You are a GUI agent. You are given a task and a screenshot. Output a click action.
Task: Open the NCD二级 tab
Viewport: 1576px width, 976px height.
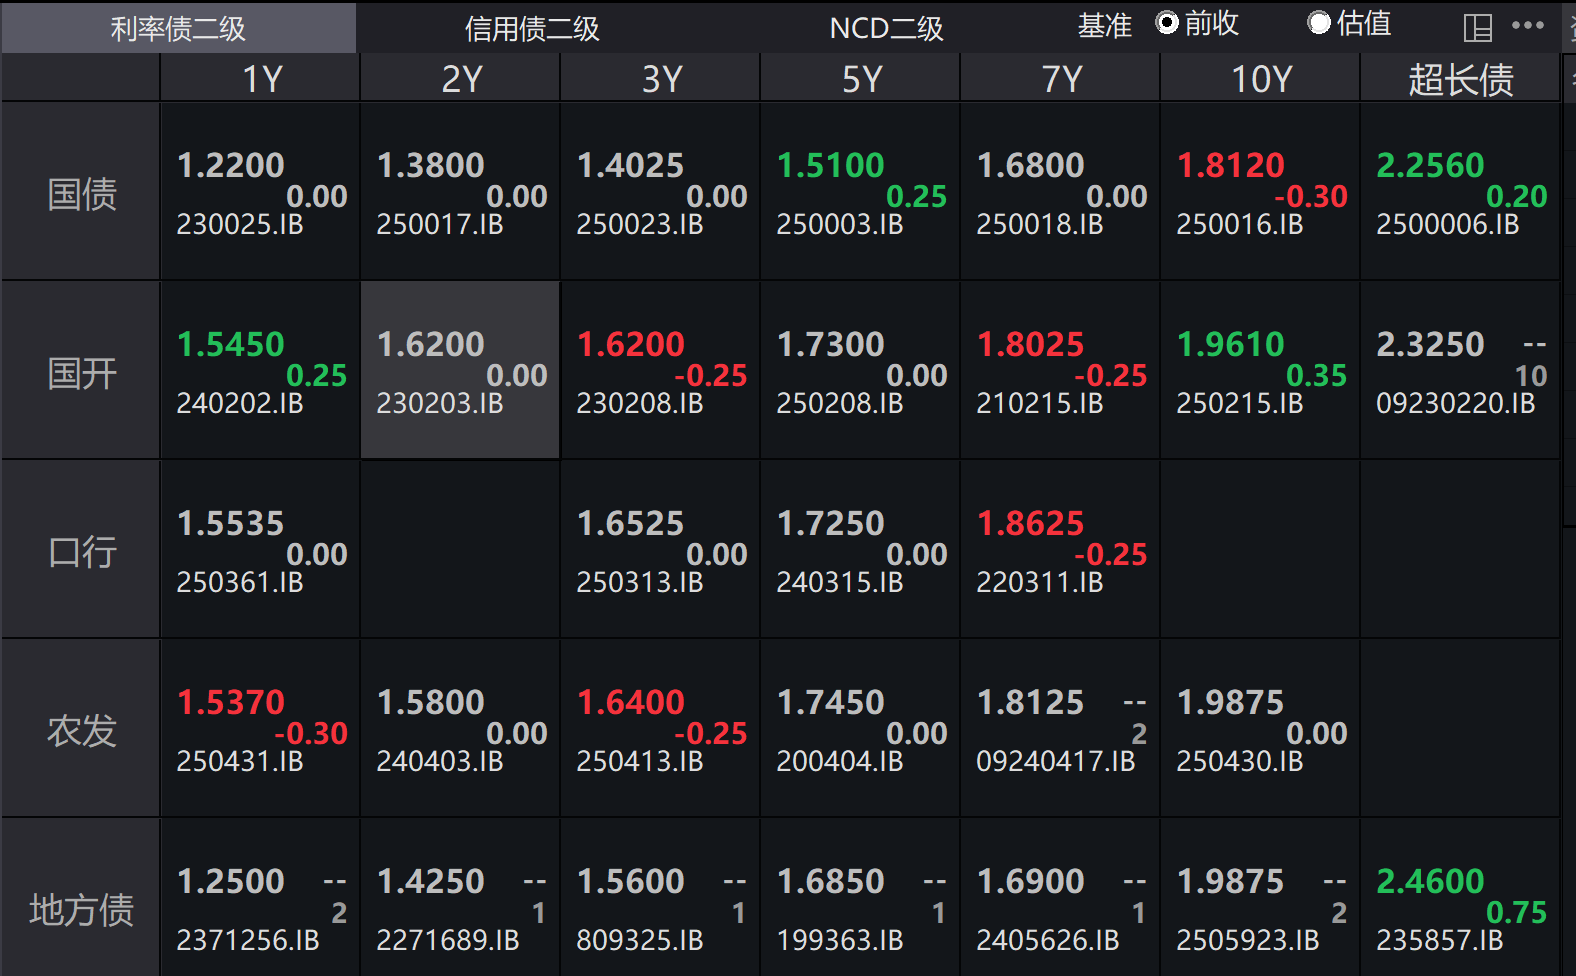[886, 28]
